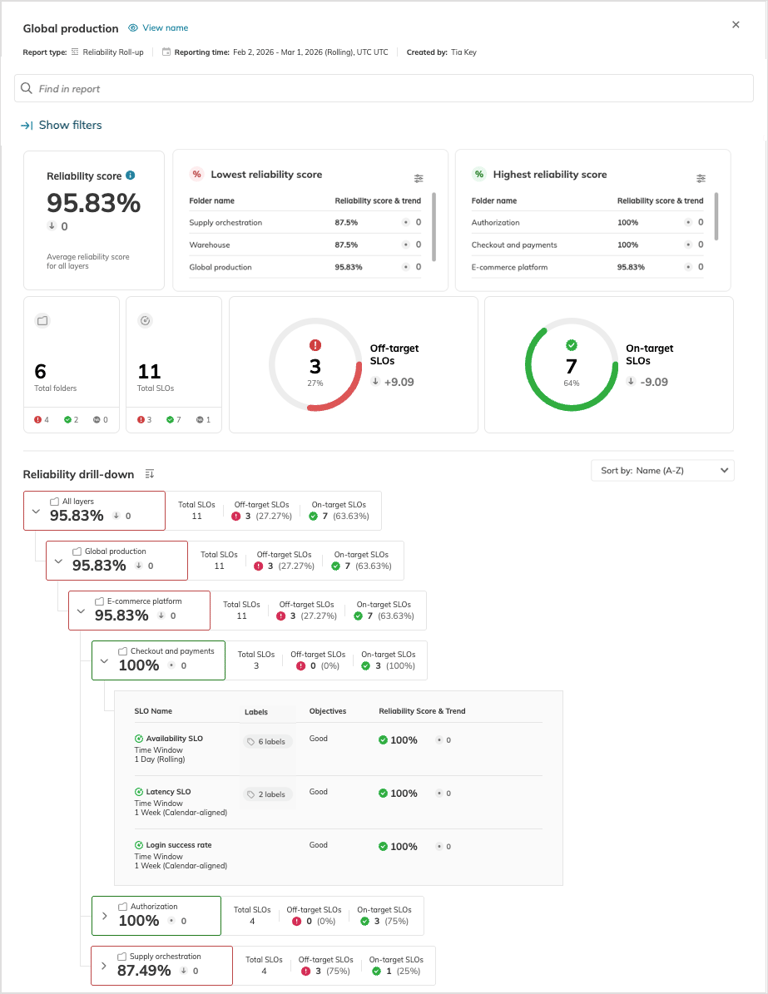Expand the Authorization folder
The image size is (768, 994).
(x=104, y=916)
